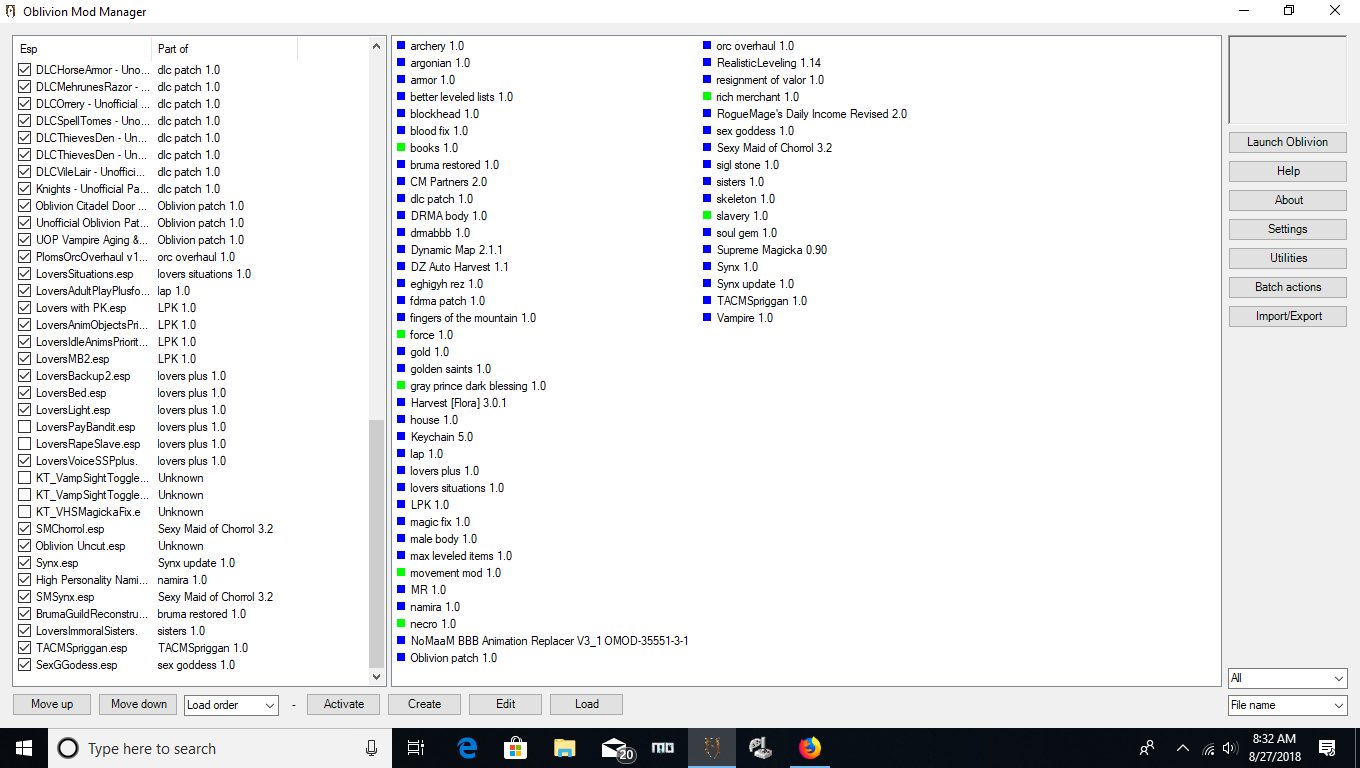Click the blue icon beside Harvest [Flora] 3.0.1
Image resolution: width=1360 pixels, height=768 pixels.
point(401,403)
